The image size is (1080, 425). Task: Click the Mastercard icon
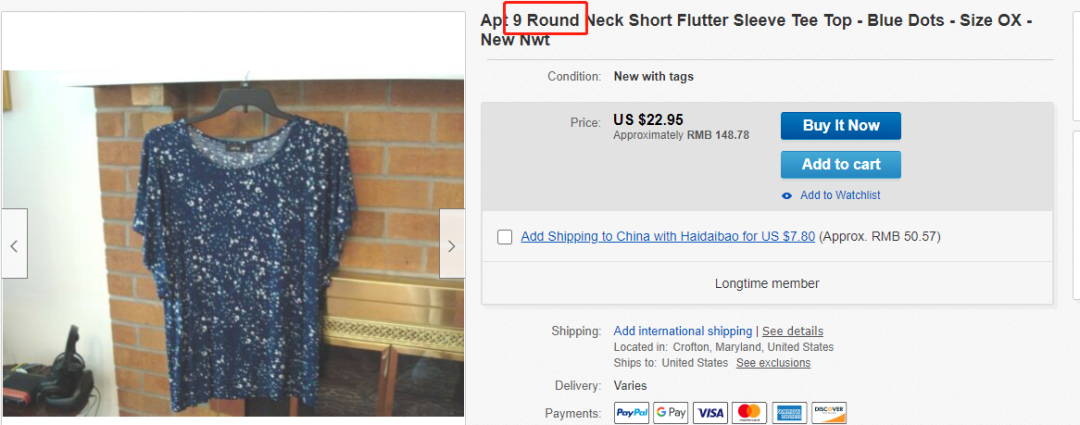click(748, 412)
